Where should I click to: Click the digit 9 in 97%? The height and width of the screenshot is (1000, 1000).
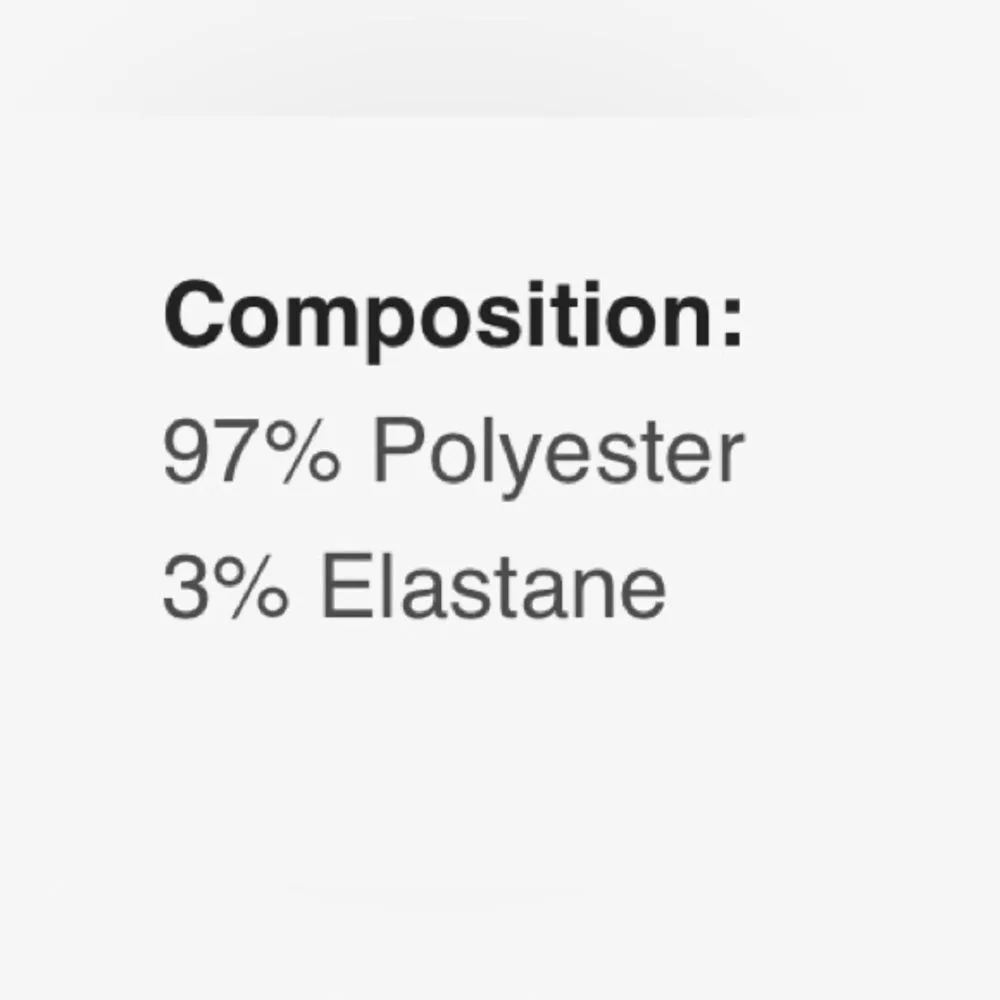186,455
